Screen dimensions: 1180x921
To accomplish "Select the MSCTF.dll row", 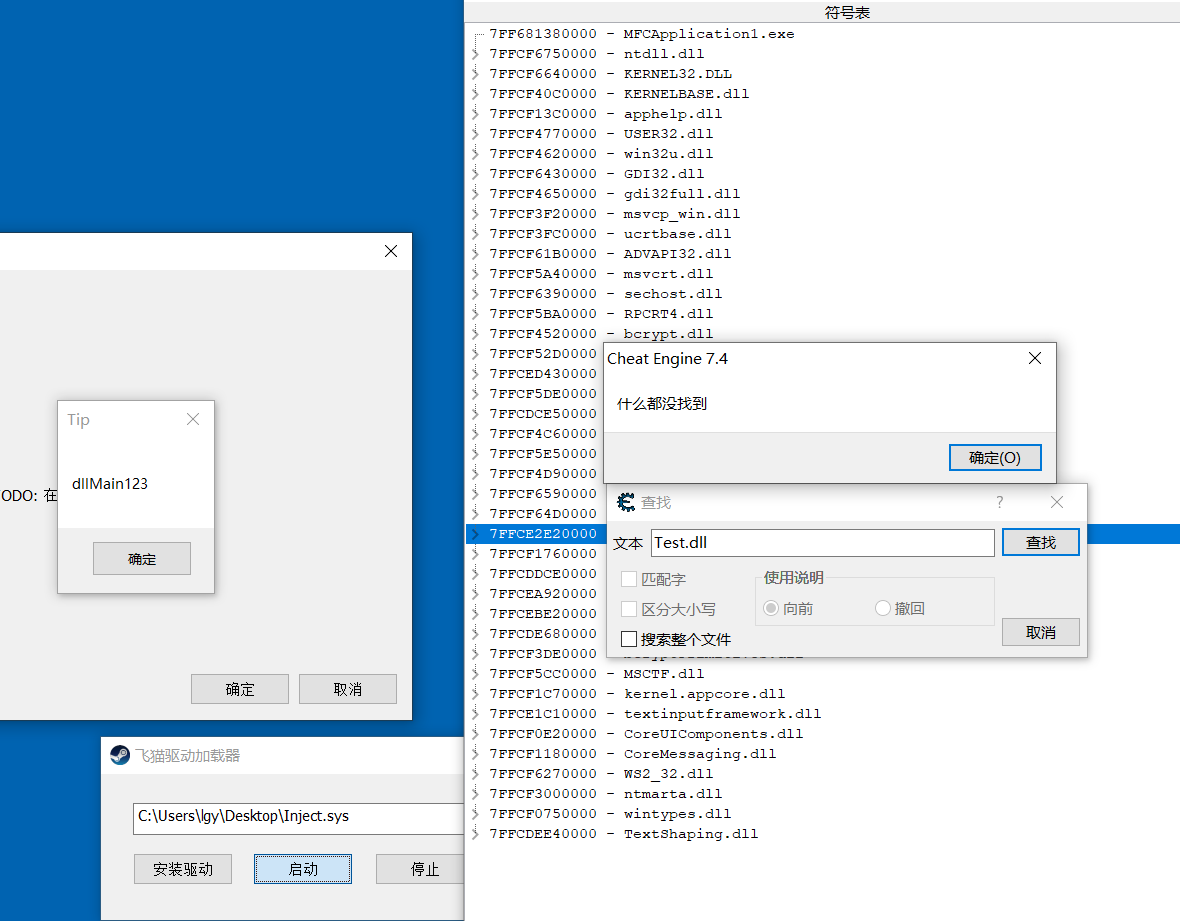I will point(596,673).
